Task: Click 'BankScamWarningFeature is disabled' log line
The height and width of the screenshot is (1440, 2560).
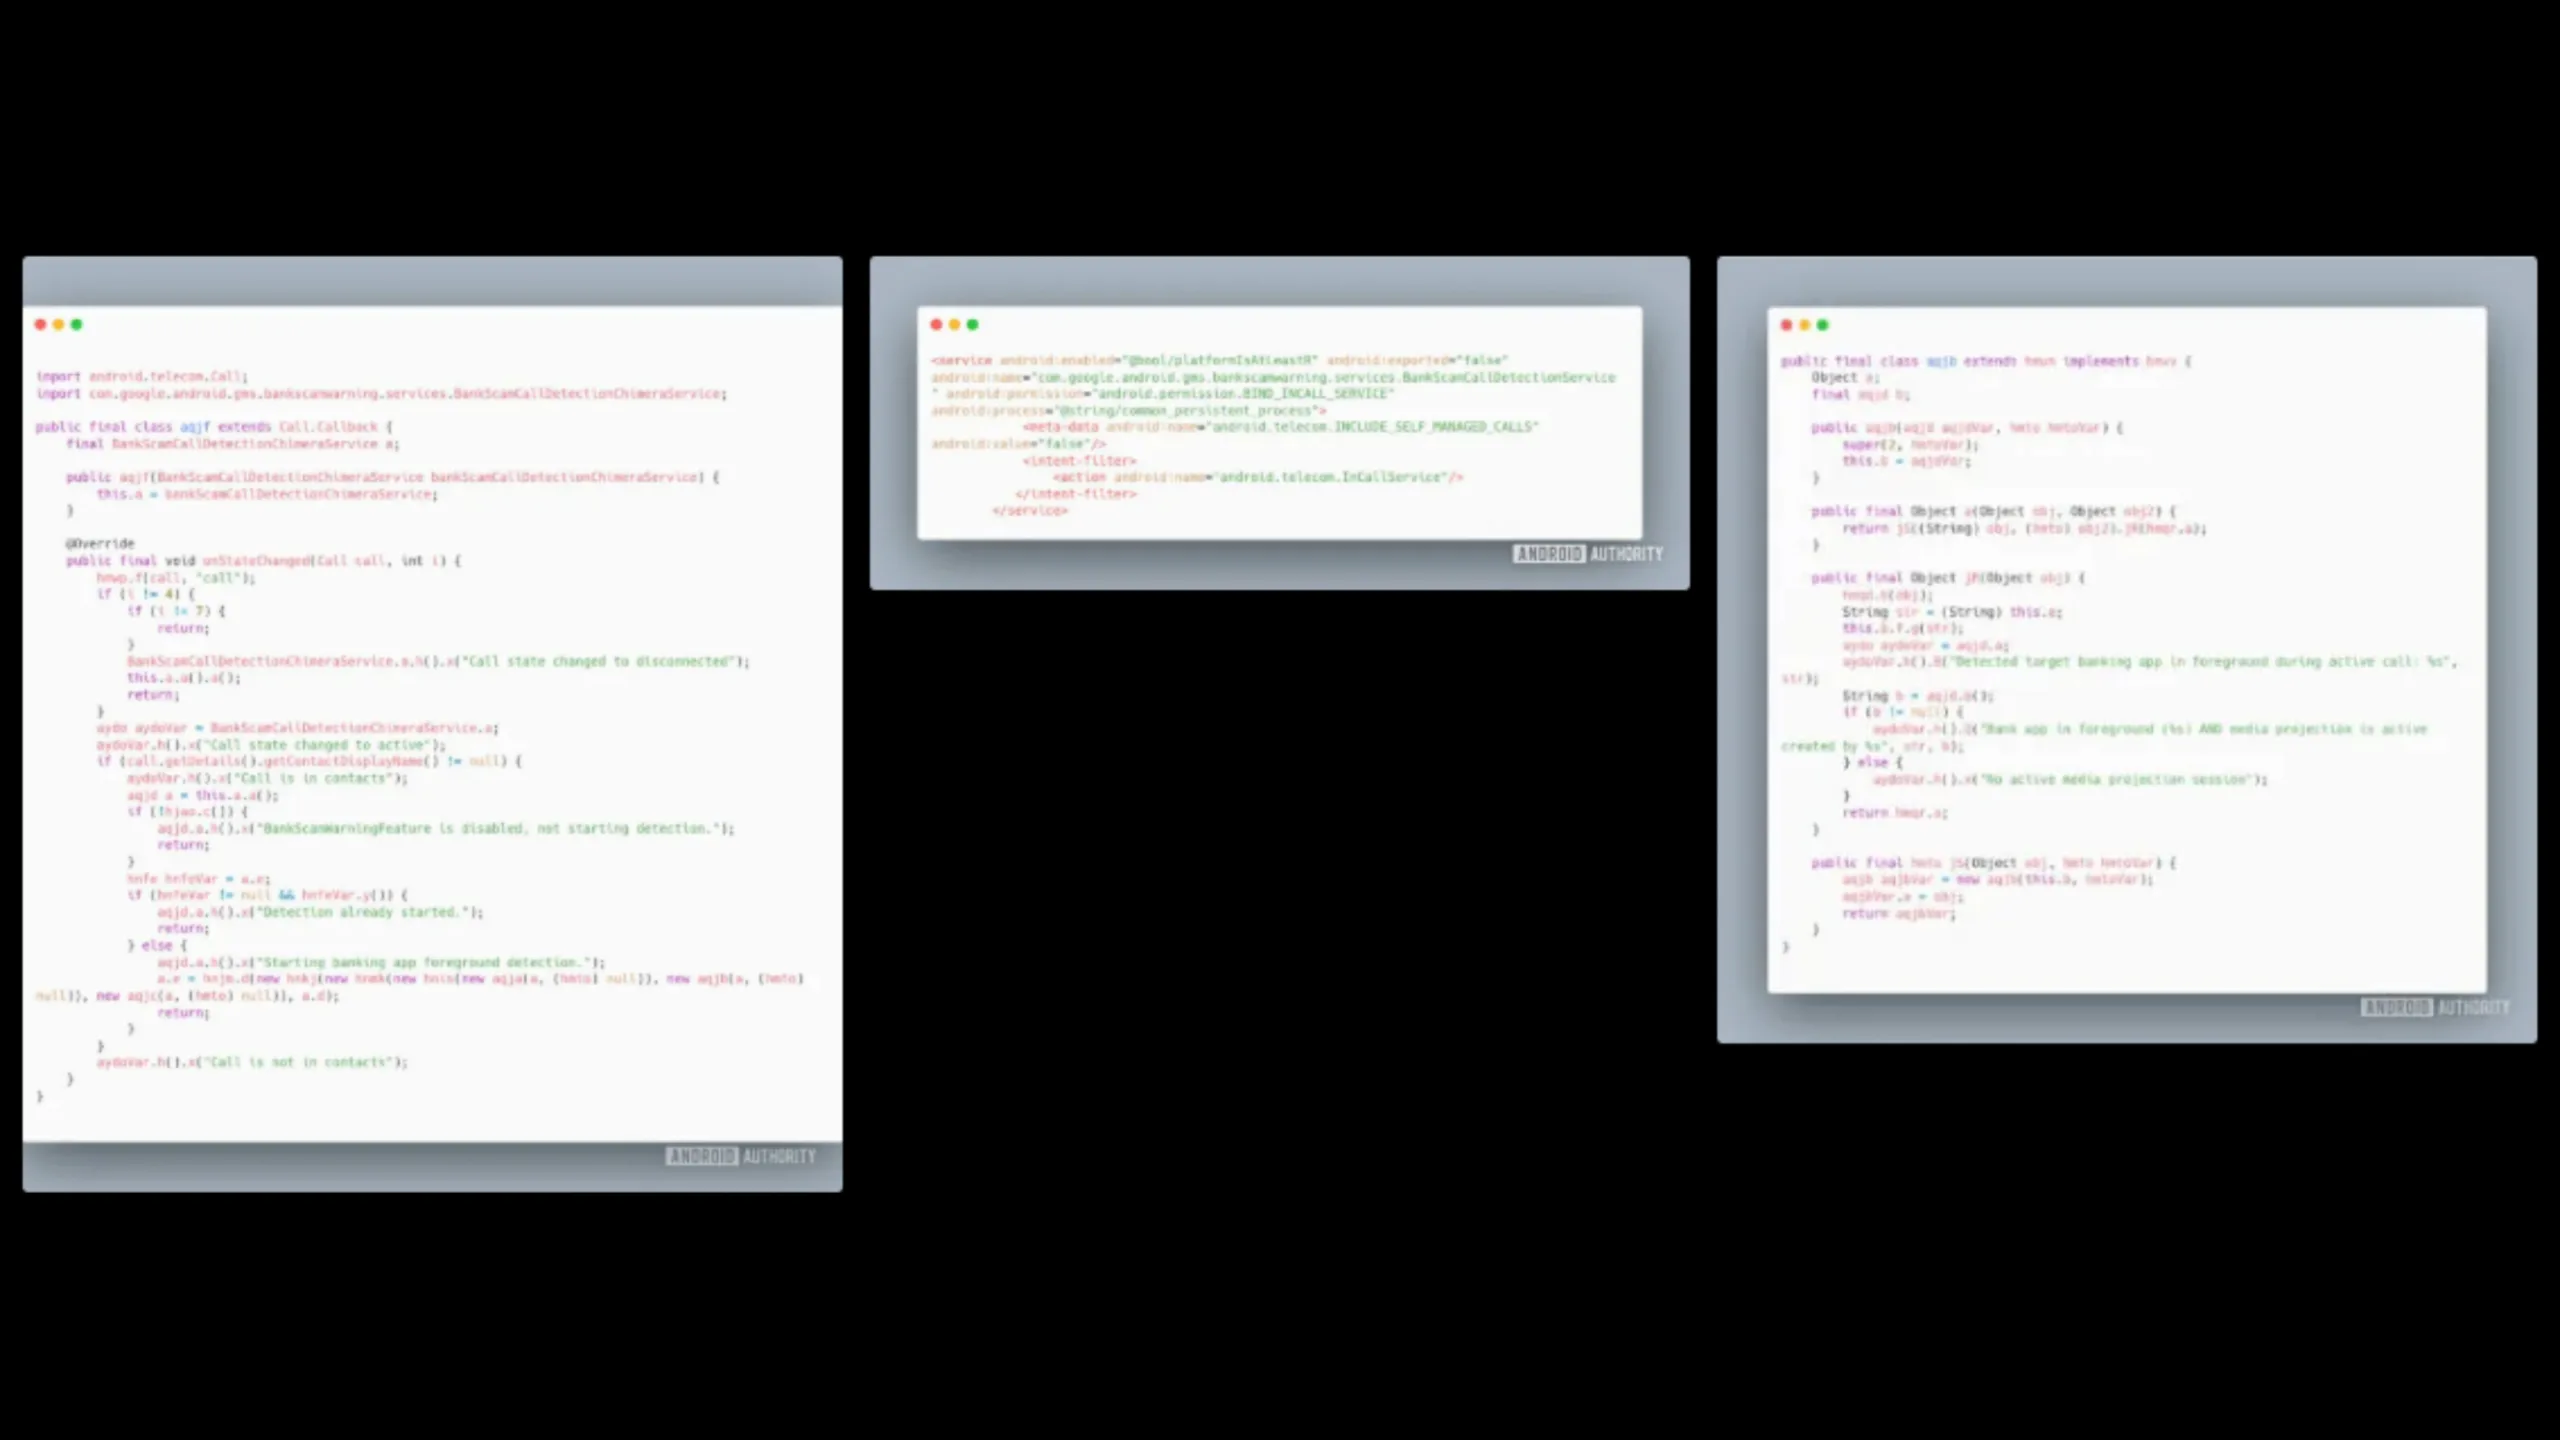Action: pos(446,829)
